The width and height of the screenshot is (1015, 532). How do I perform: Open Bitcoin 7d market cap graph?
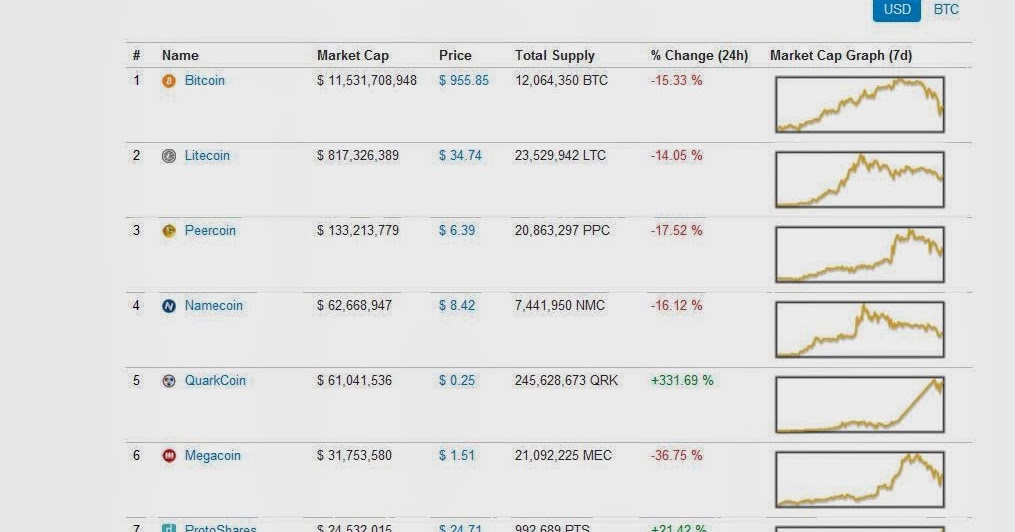tap(859, 105)
